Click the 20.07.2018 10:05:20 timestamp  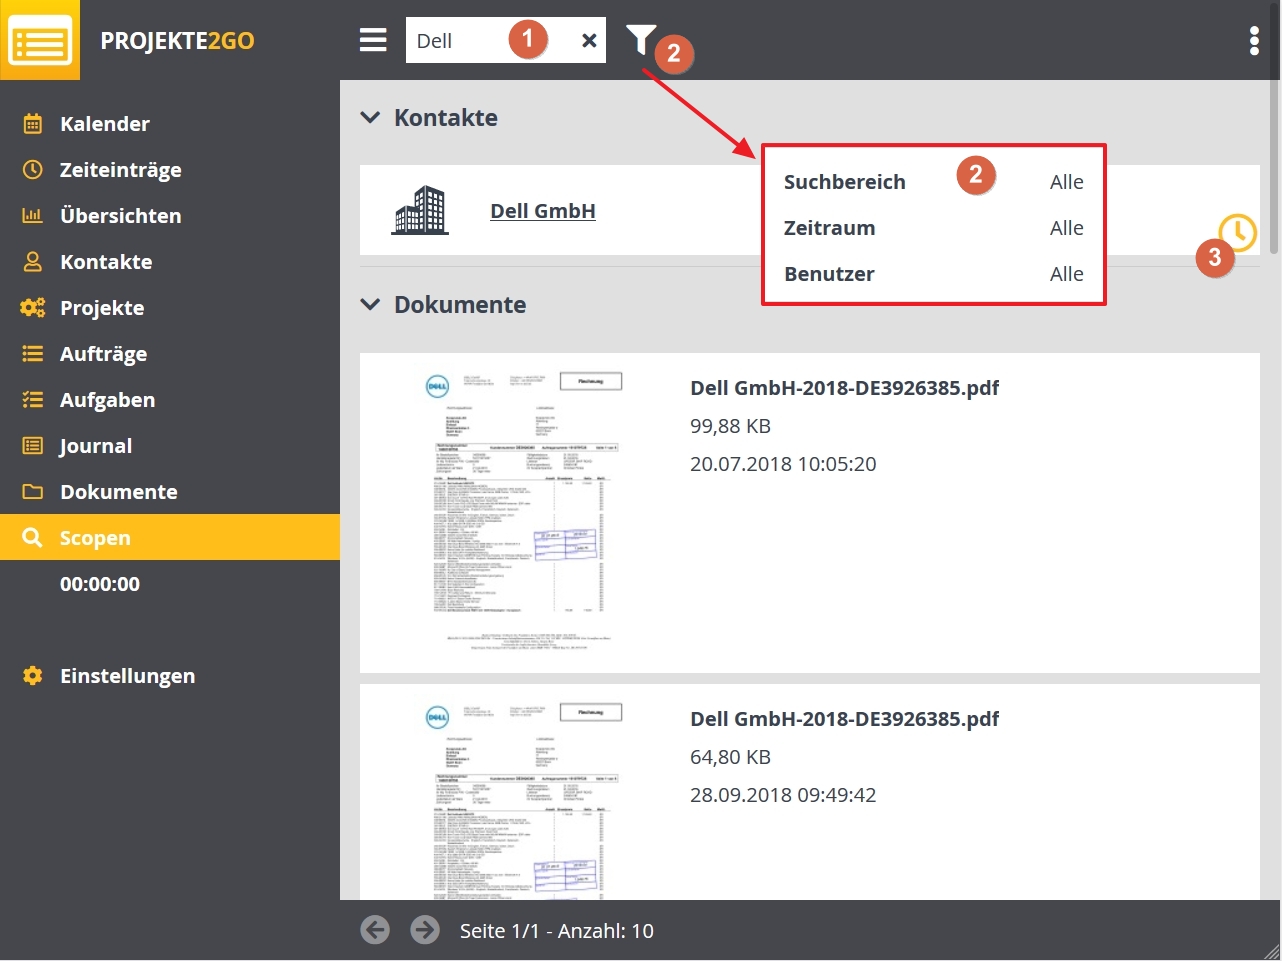click(783, 464)
